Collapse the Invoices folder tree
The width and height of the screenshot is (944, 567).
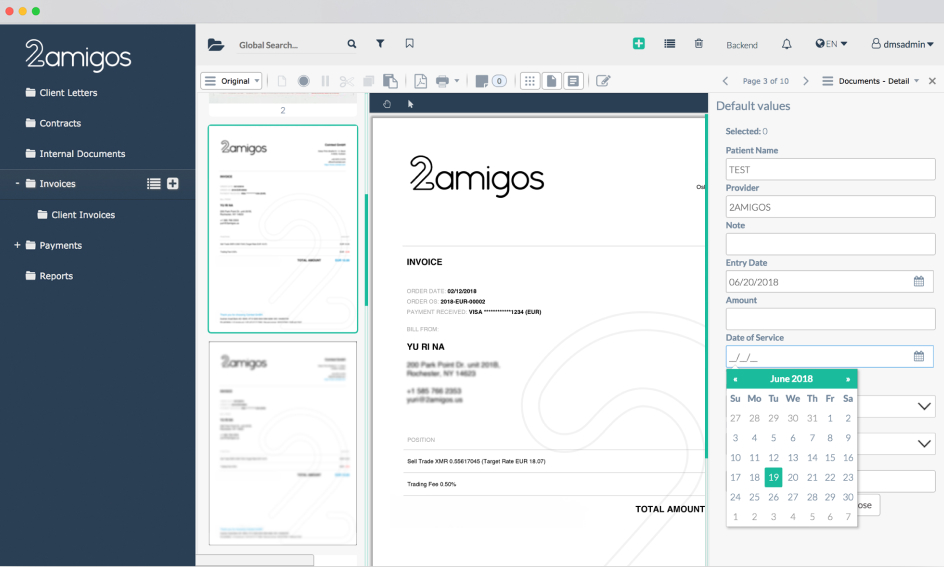point(17,184)
